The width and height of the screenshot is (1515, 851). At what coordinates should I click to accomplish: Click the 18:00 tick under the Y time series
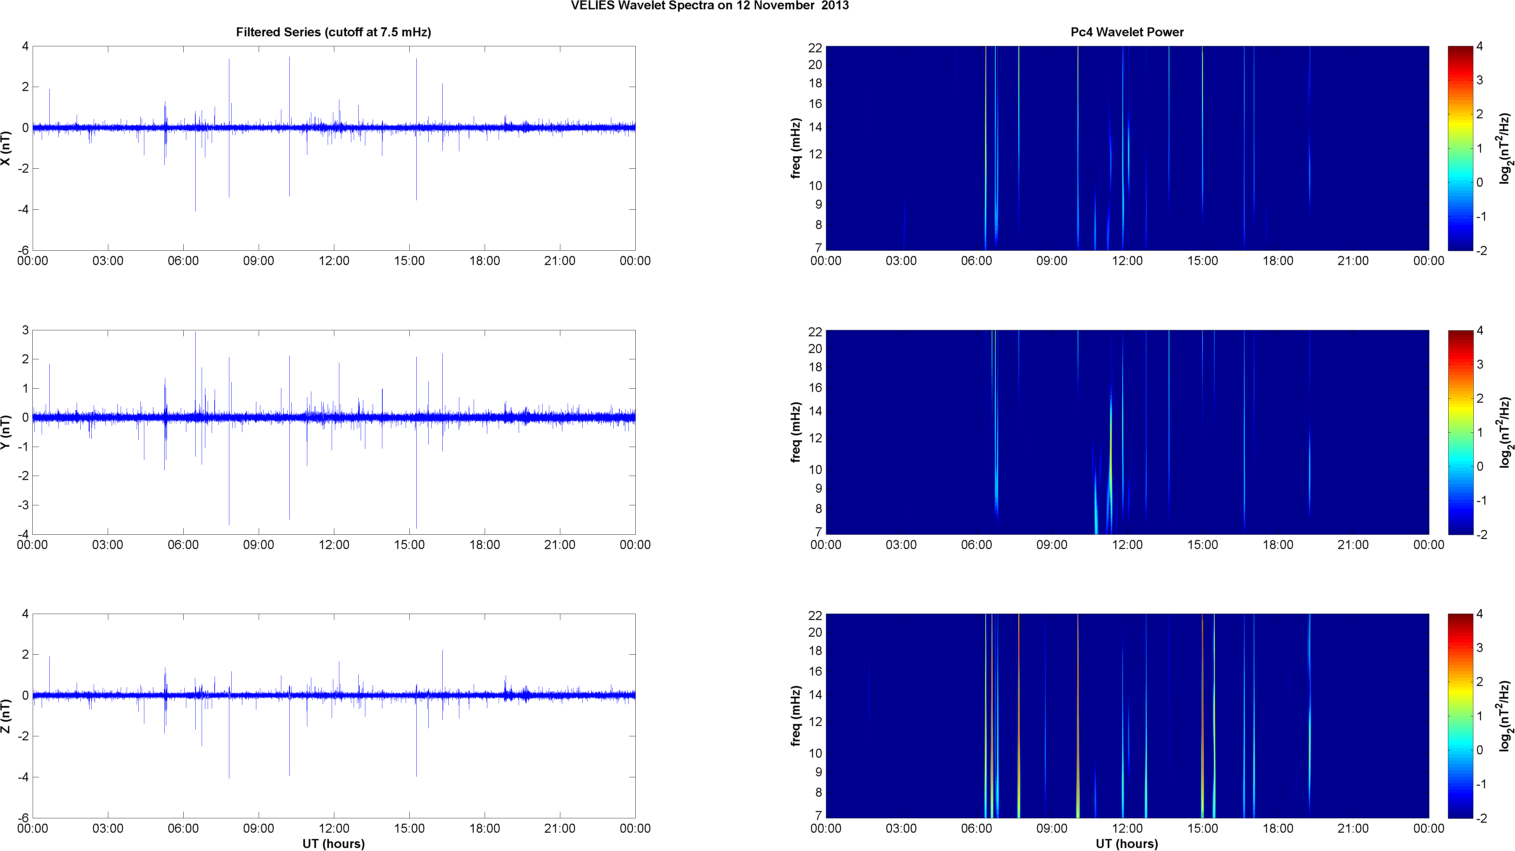pos(485,545)
